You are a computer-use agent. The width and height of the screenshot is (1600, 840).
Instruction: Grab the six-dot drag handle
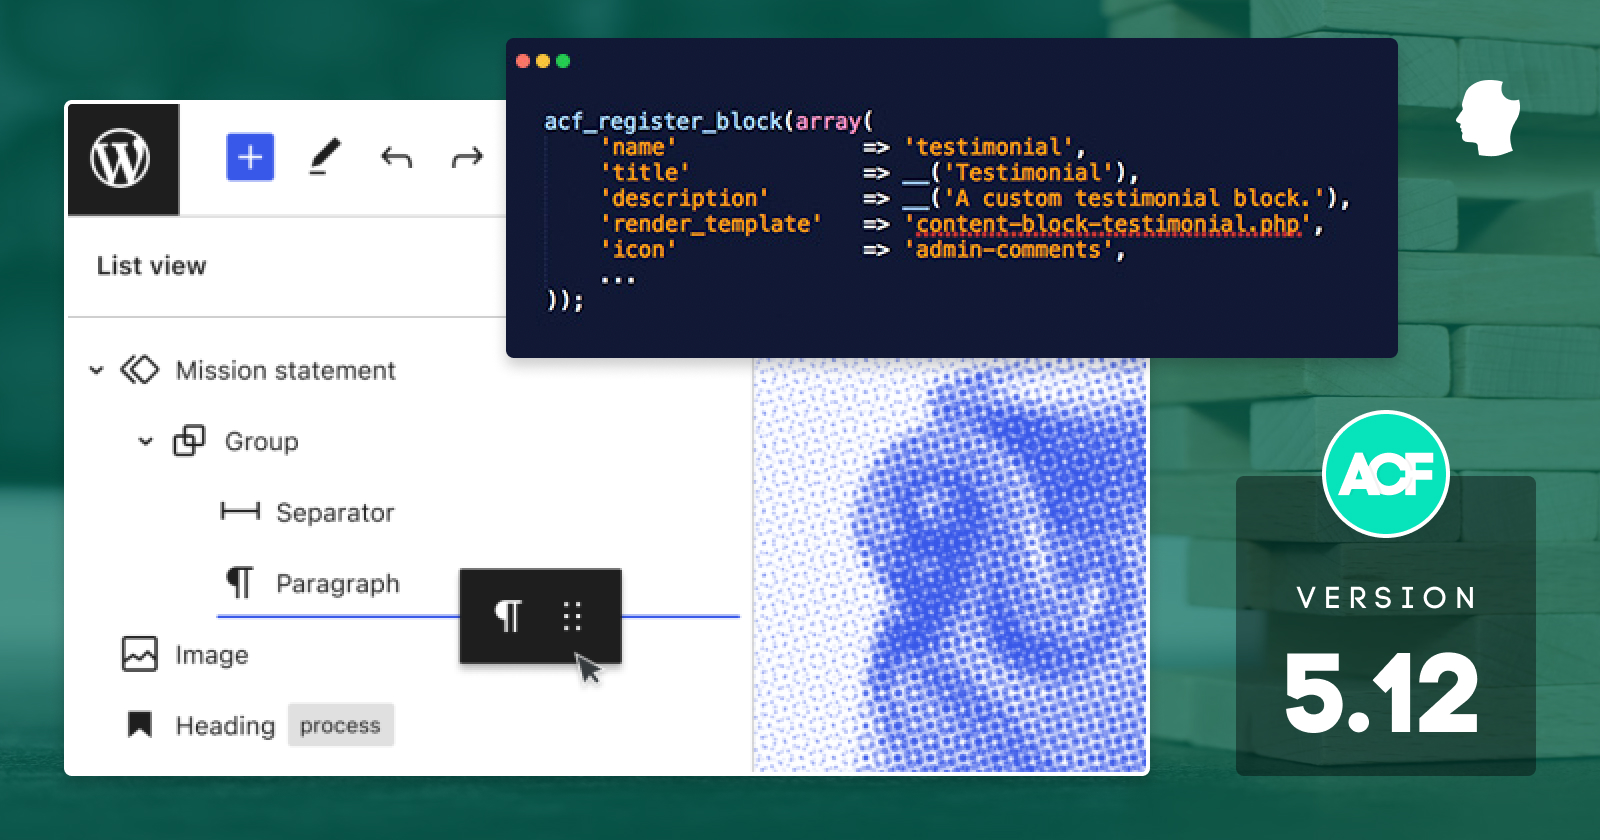point(572,616)
